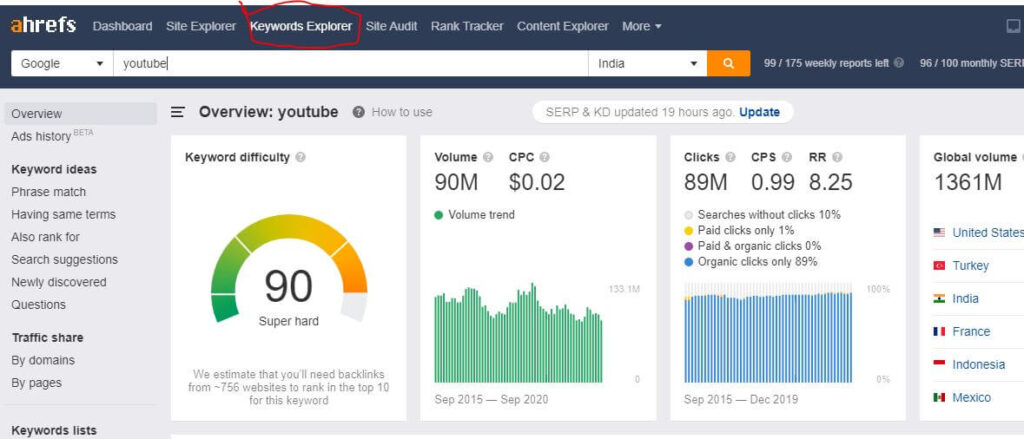Open Mexico volume link
Screen dimensions: 1024x439
click(971, 397)
